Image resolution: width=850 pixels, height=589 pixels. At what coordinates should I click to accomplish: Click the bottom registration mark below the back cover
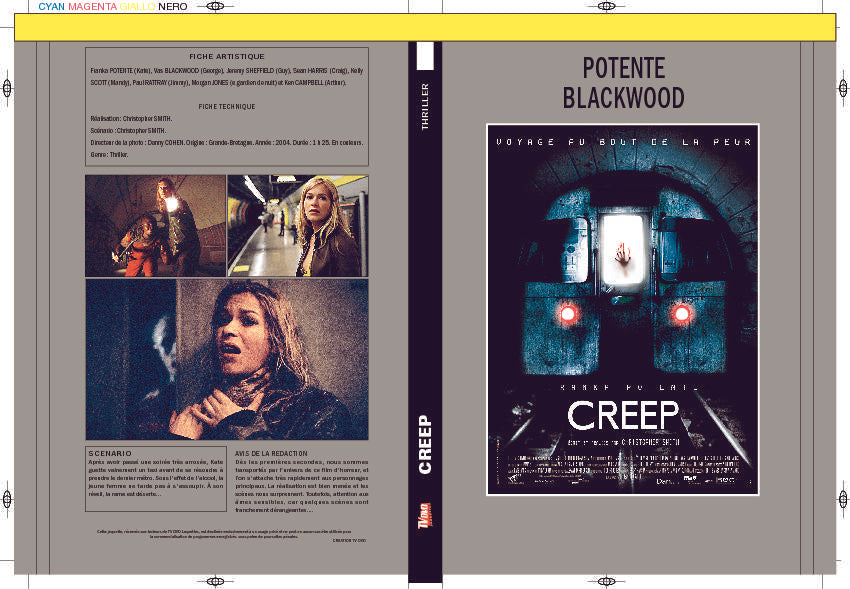[212, 581]
